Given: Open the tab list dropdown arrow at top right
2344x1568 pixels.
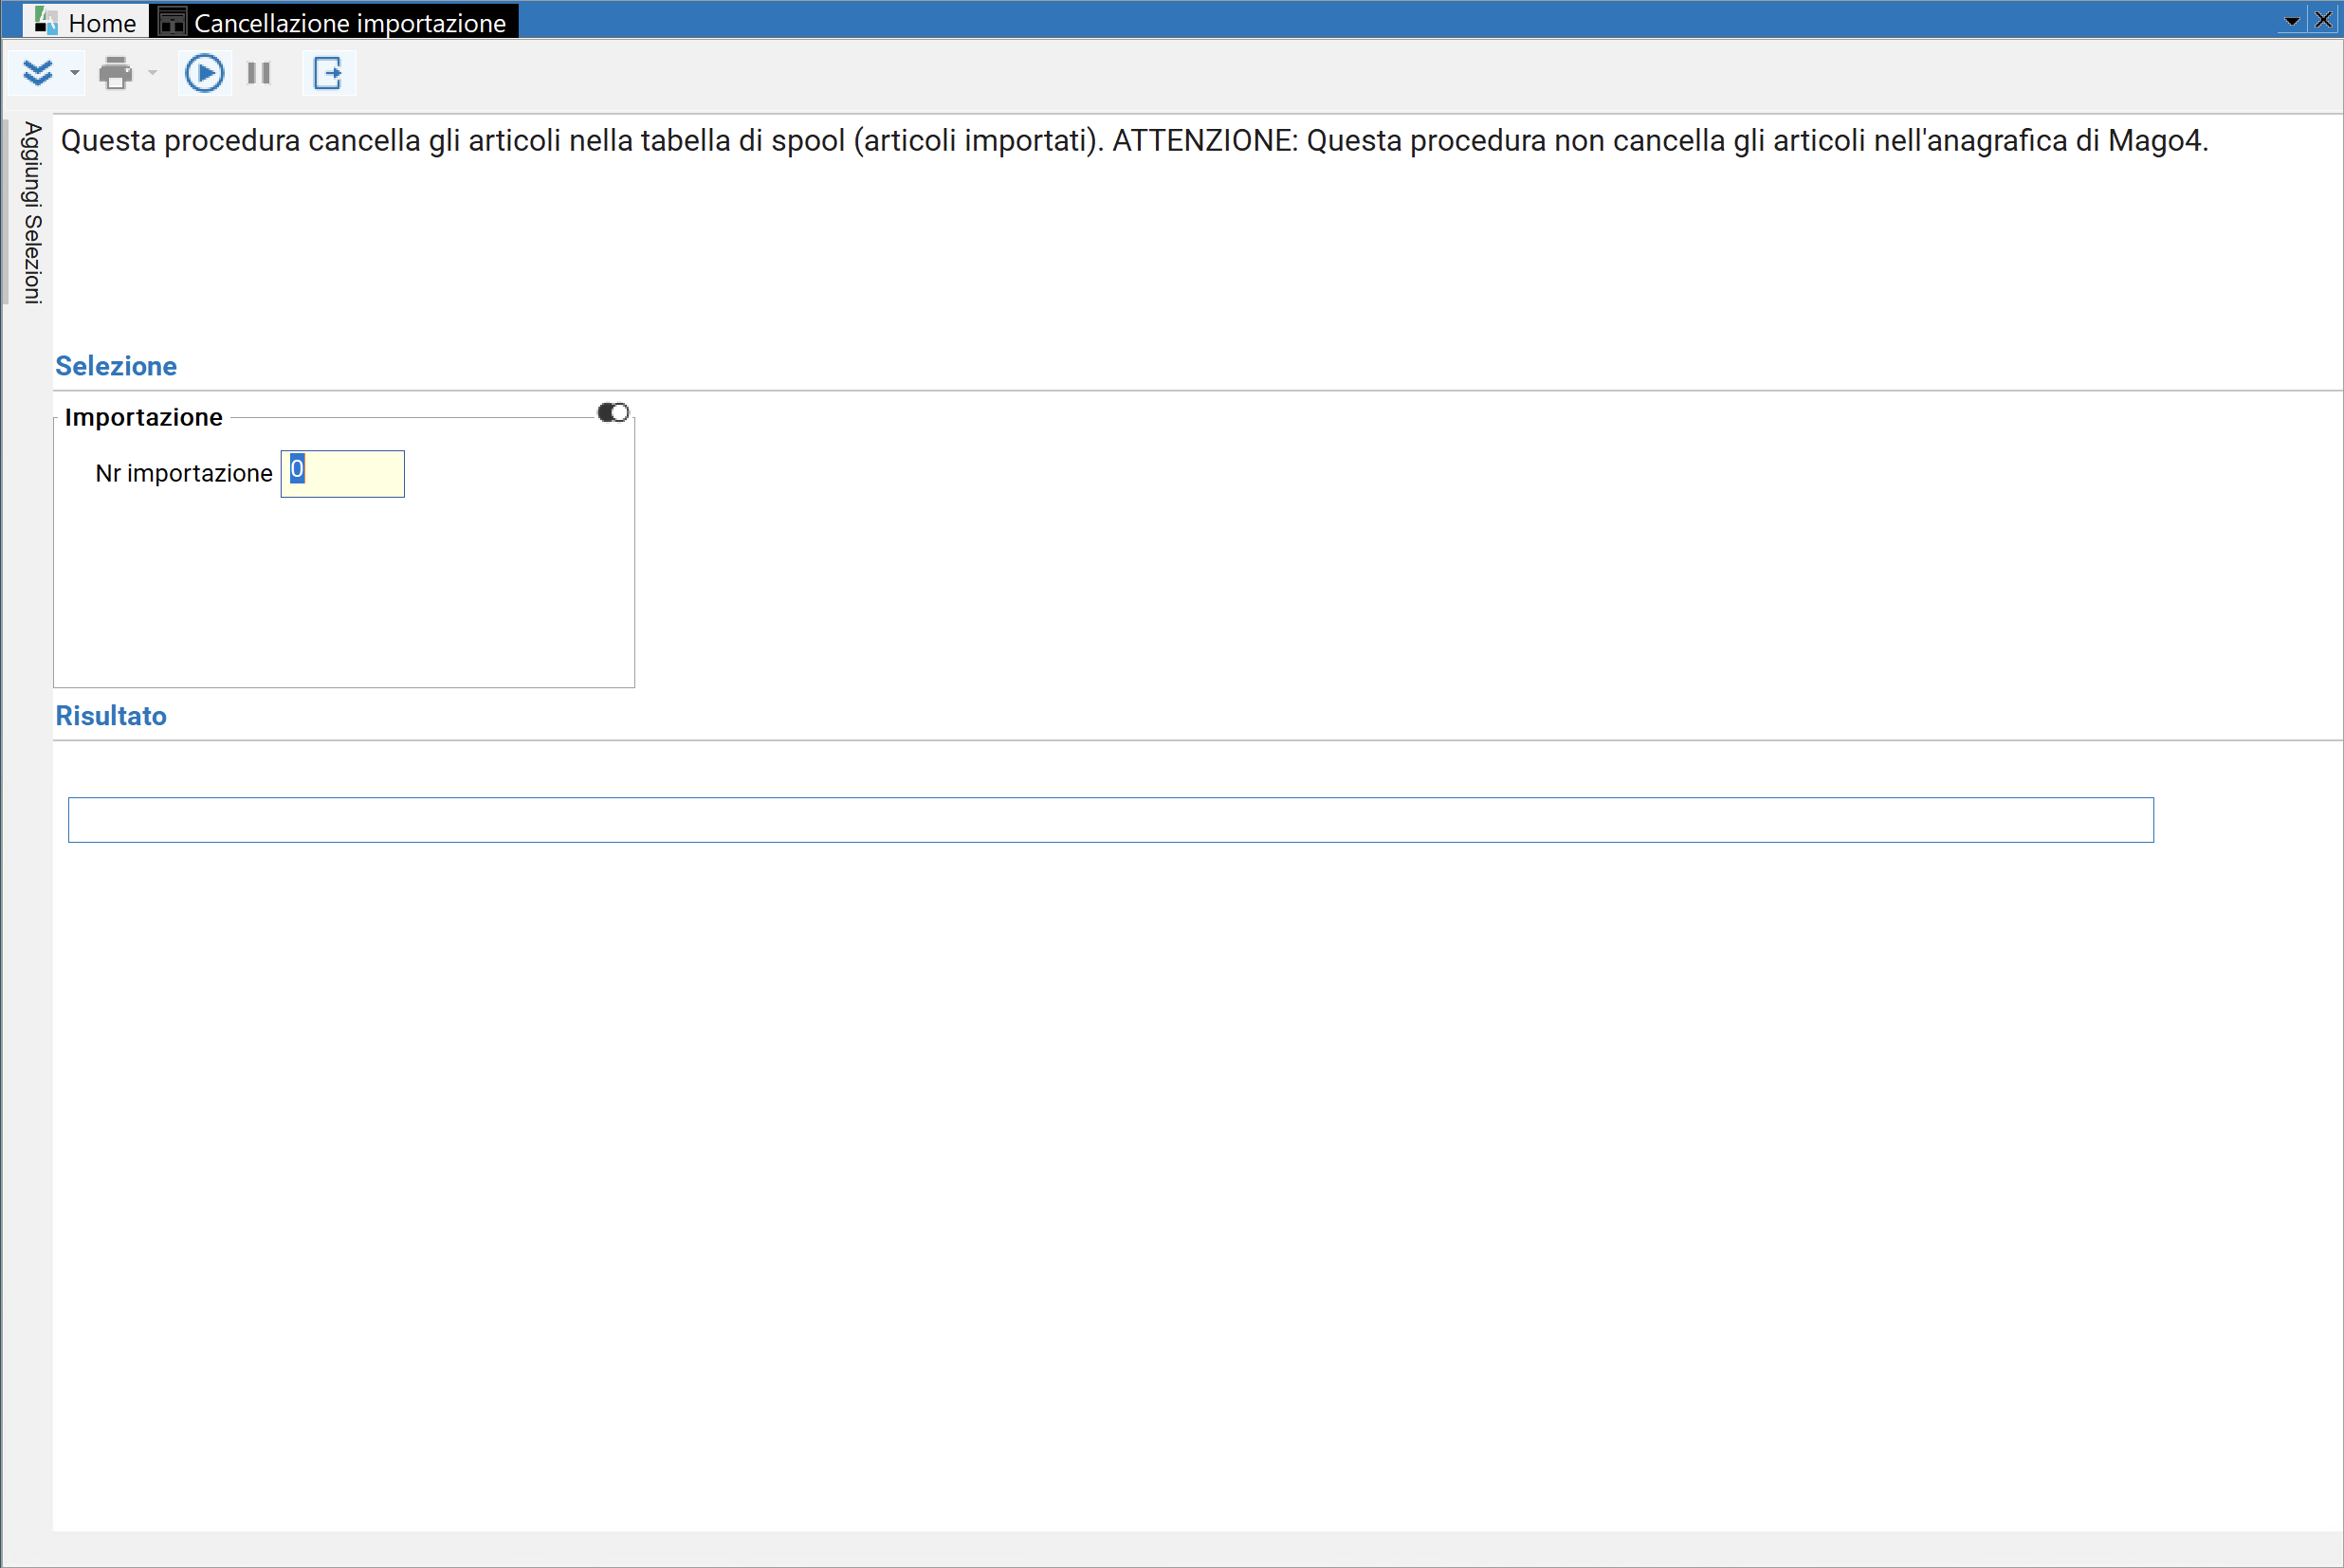Looking at the screenshot, I should [2292, 21].
